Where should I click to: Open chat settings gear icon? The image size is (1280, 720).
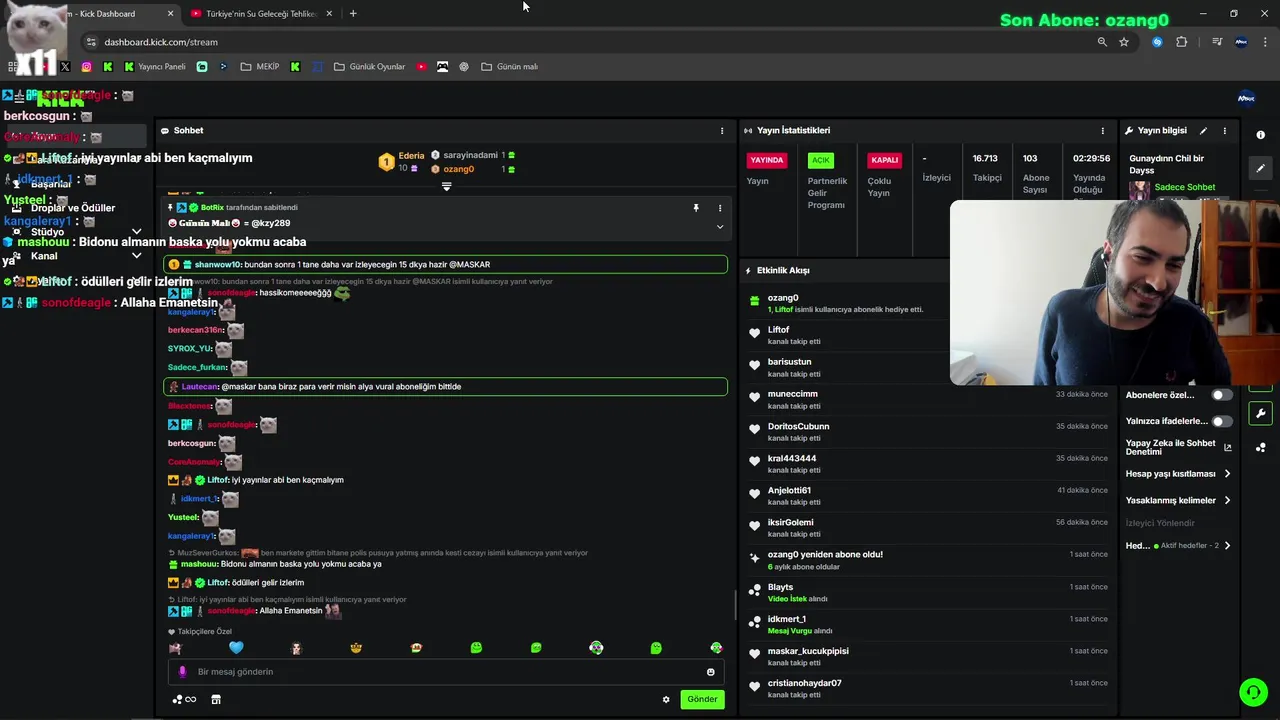coord(666,699)
